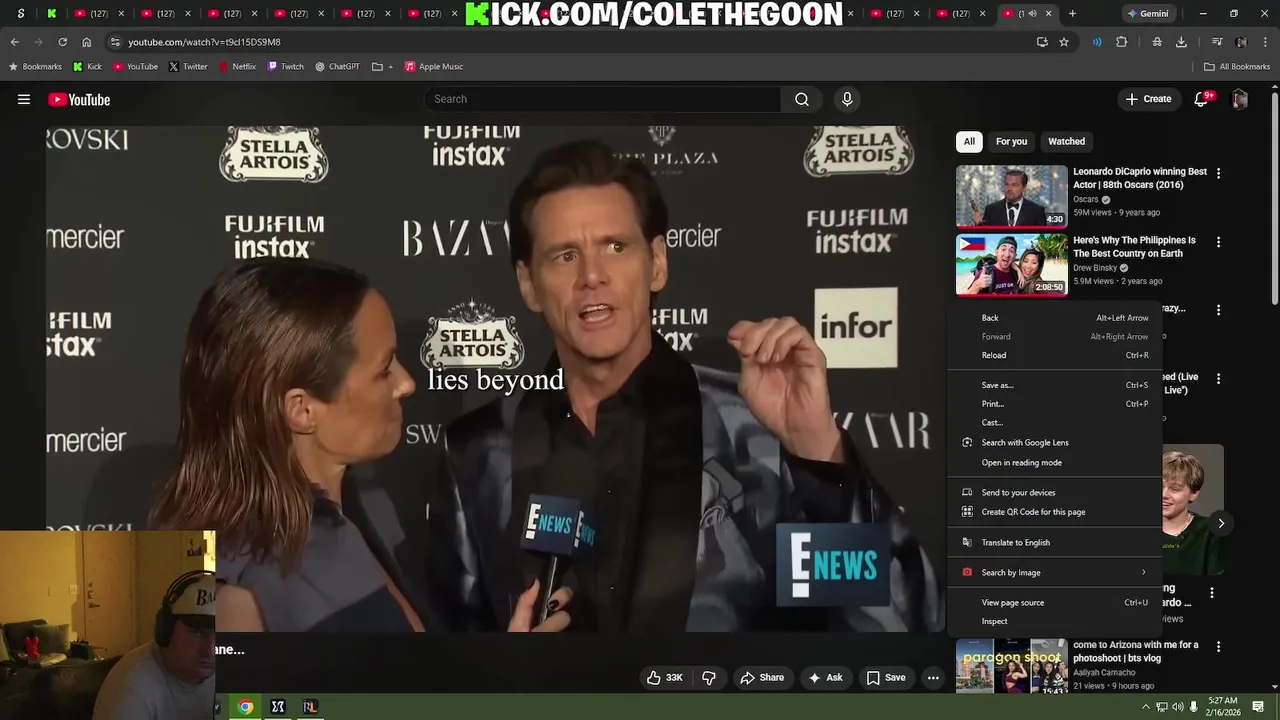1280x720 pixels.
Task: Select the All filter chip
Action: [x=969, y=142]
